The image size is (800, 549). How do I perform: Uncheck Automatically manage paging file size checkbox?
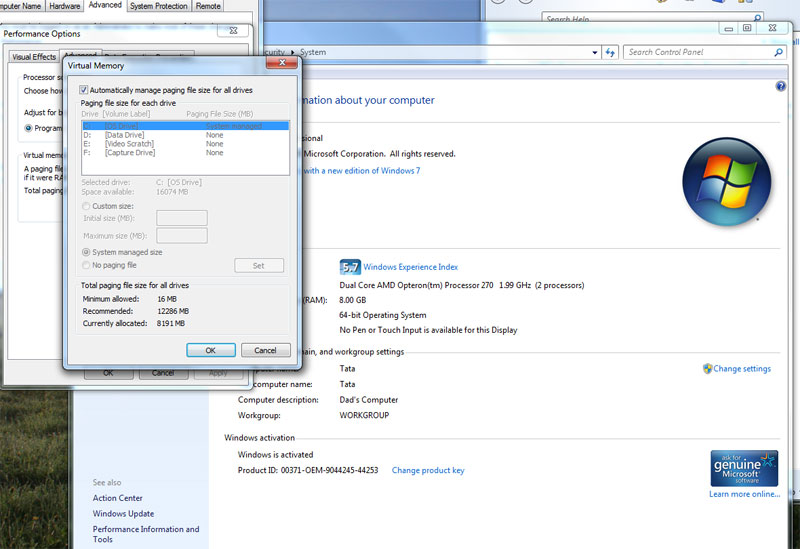point(84,90)
